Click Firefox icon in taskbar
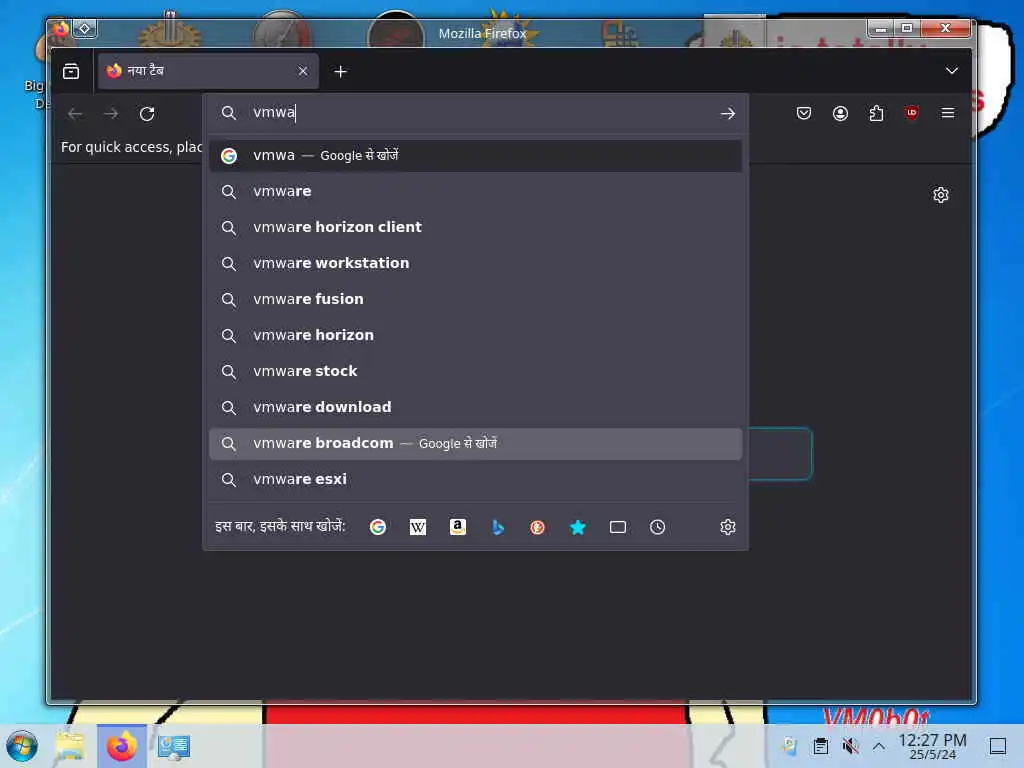 coord(122,746)
